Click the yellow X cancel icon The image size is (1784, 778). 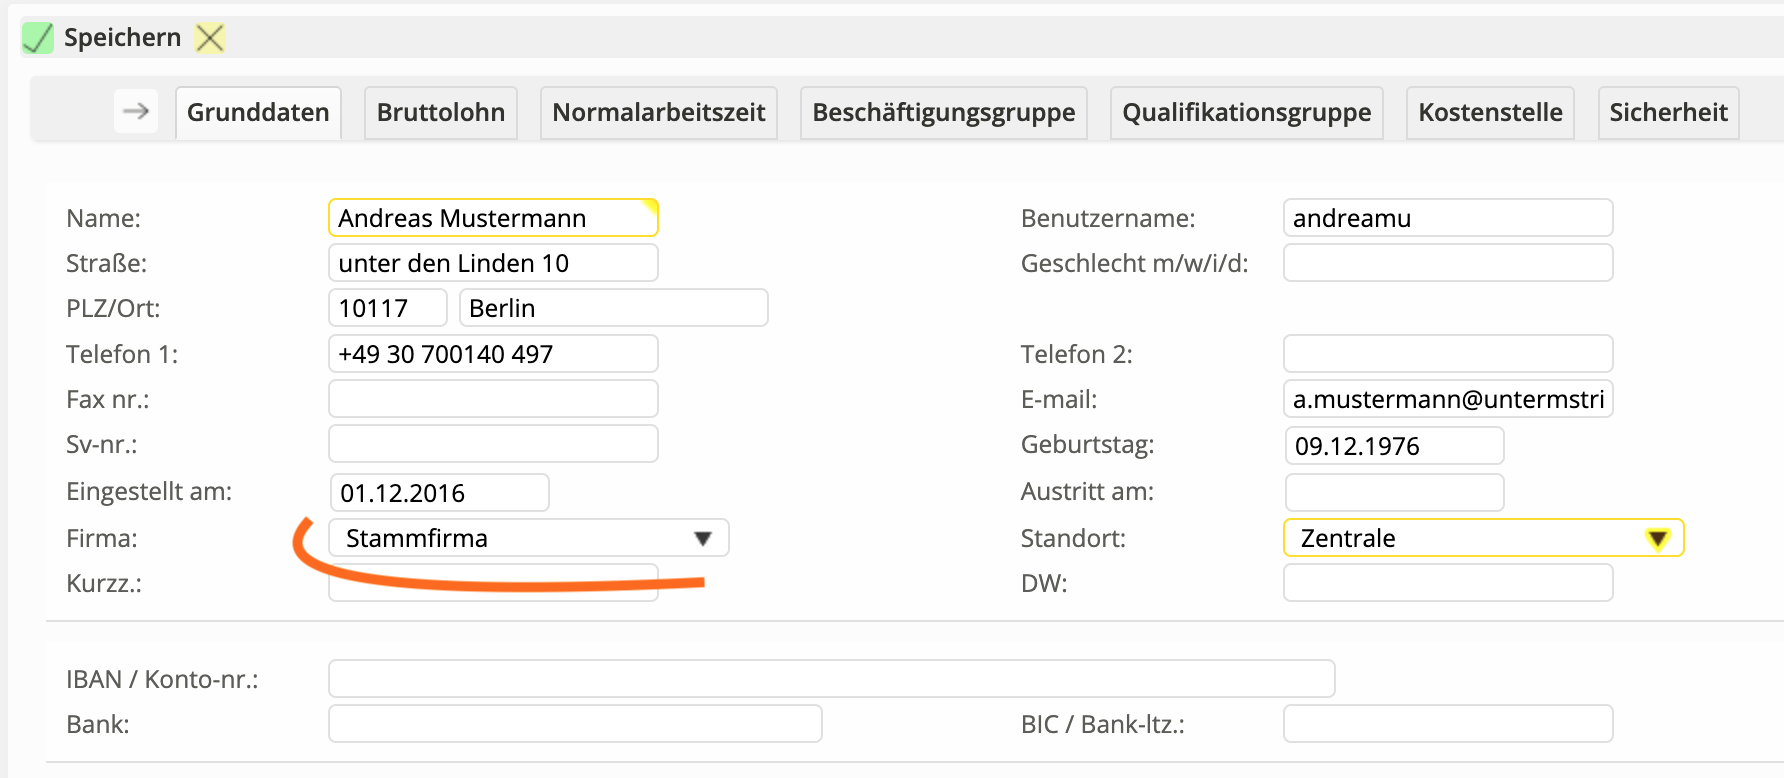tap(210, 38)
